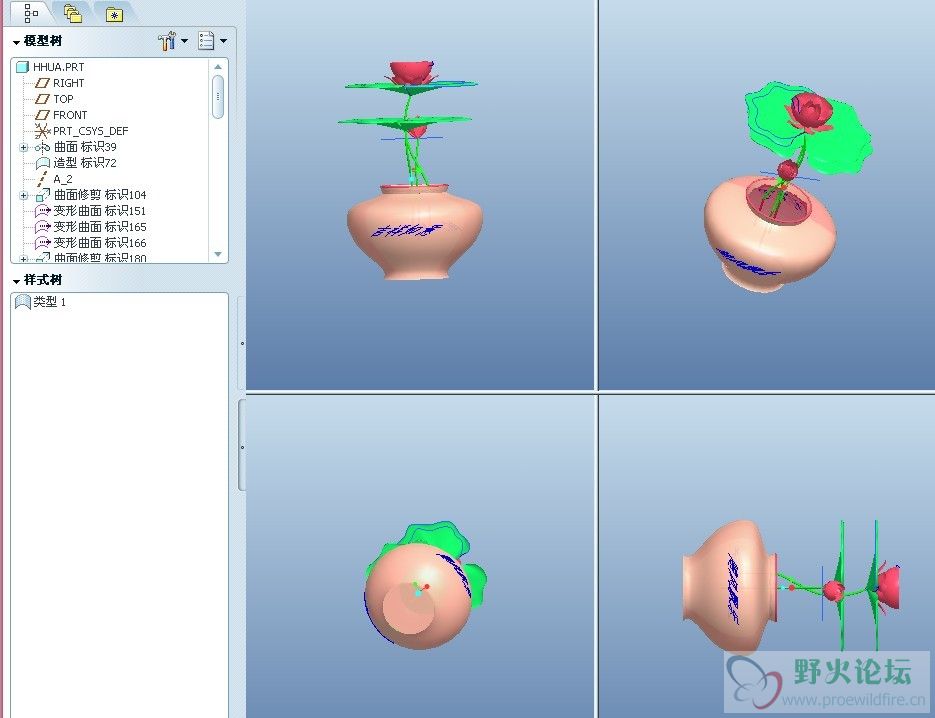
Task: Click the revolve icon of 曲面 标识39
Action: pos(42,147)
